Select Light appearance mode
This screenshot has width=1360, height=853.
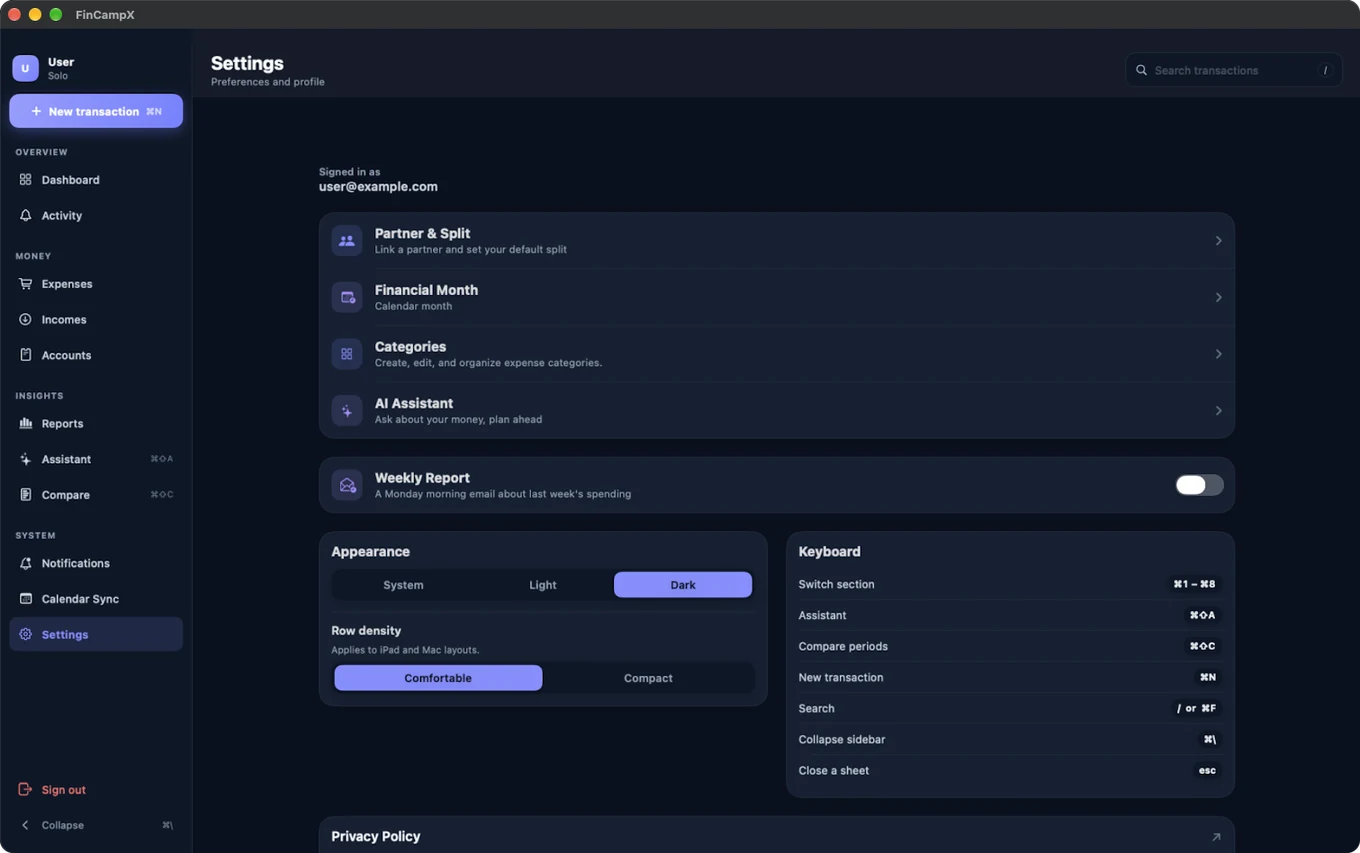[x=543, y=585]
